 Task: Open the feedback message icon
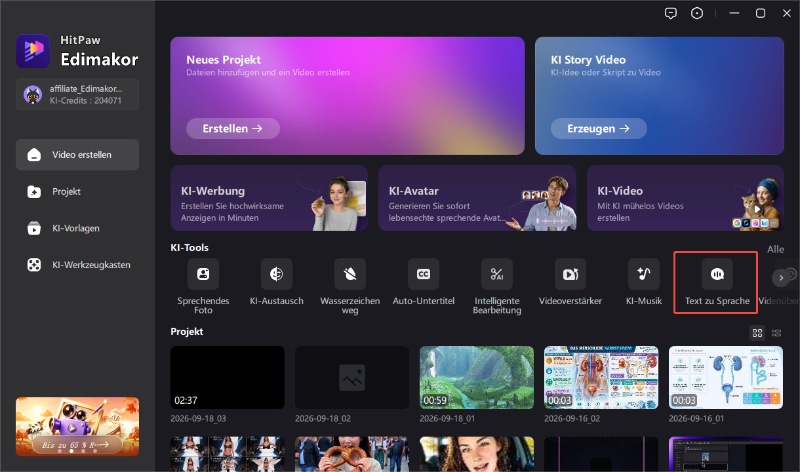point(670,13)
